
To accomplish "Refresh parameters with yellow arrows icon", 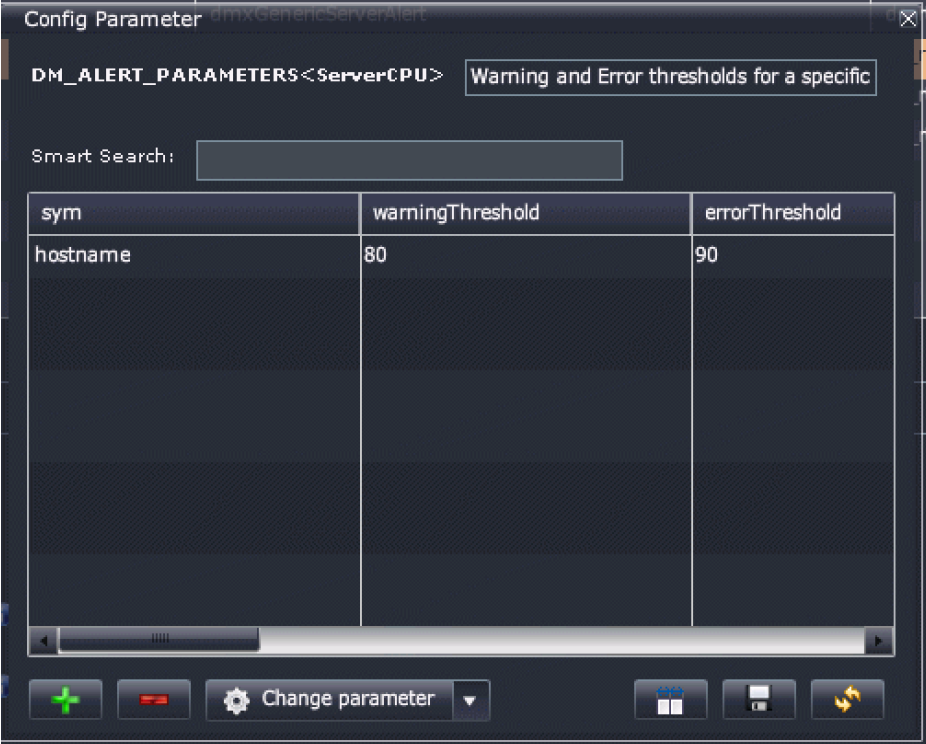I will click(x=847, y=700).
